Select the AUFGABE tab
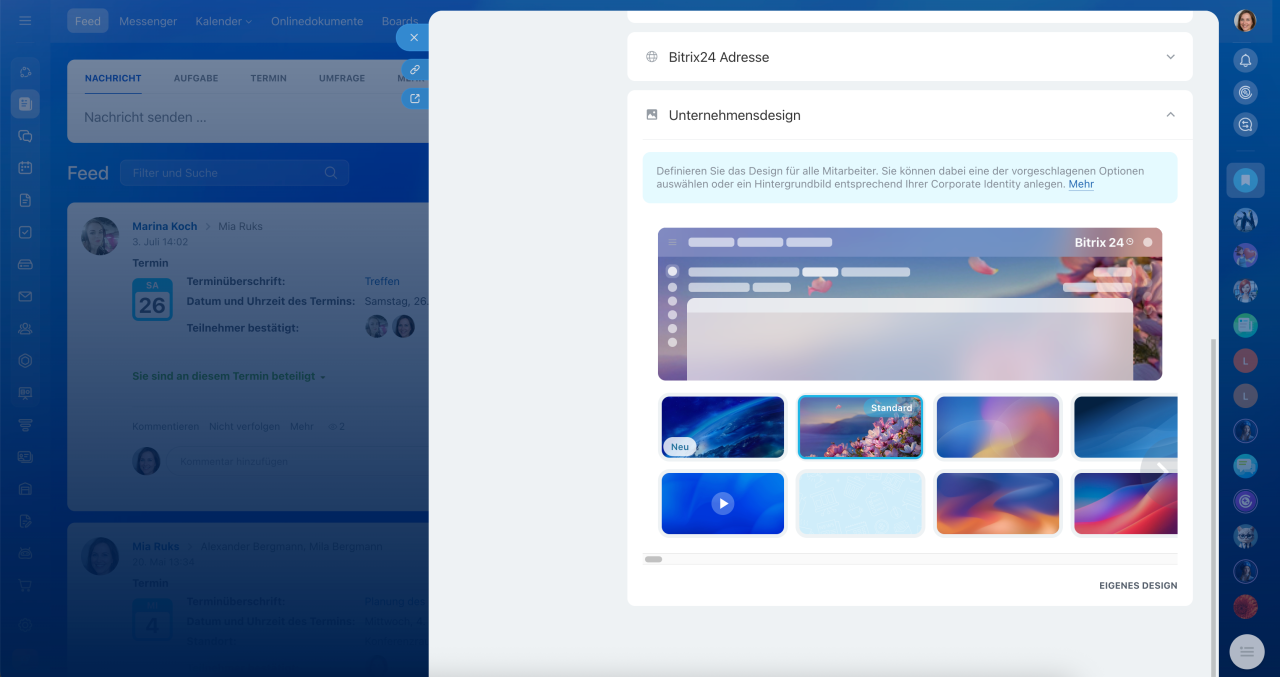Image resolution: width=1280 pixels, height=677 pixels. point(196,78)
